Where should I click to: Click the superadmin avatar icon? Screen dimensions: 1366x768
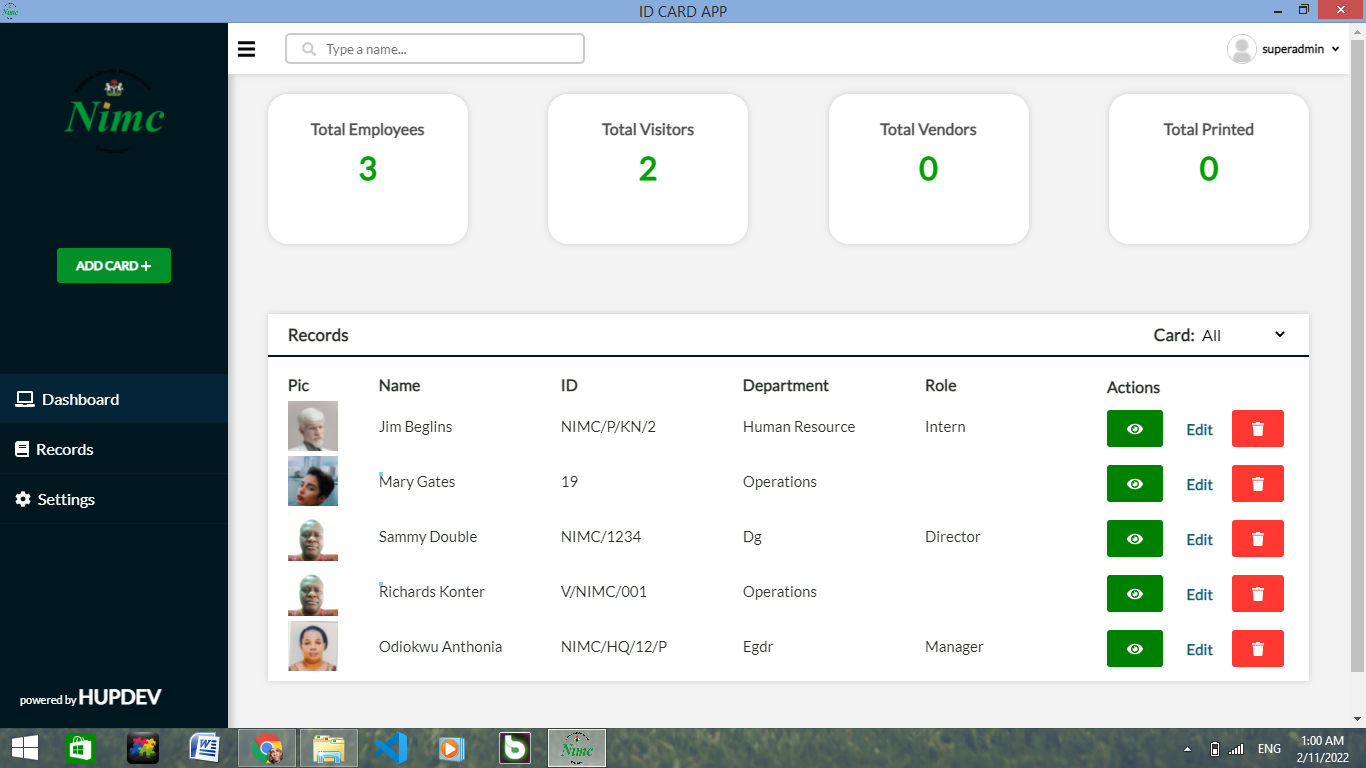click(1241, 49)
